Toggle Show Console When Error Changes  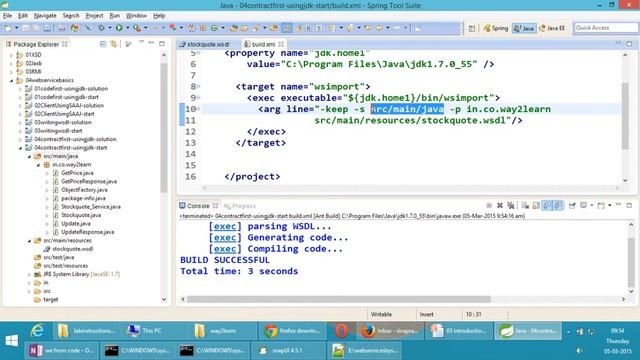coord(558,205)
